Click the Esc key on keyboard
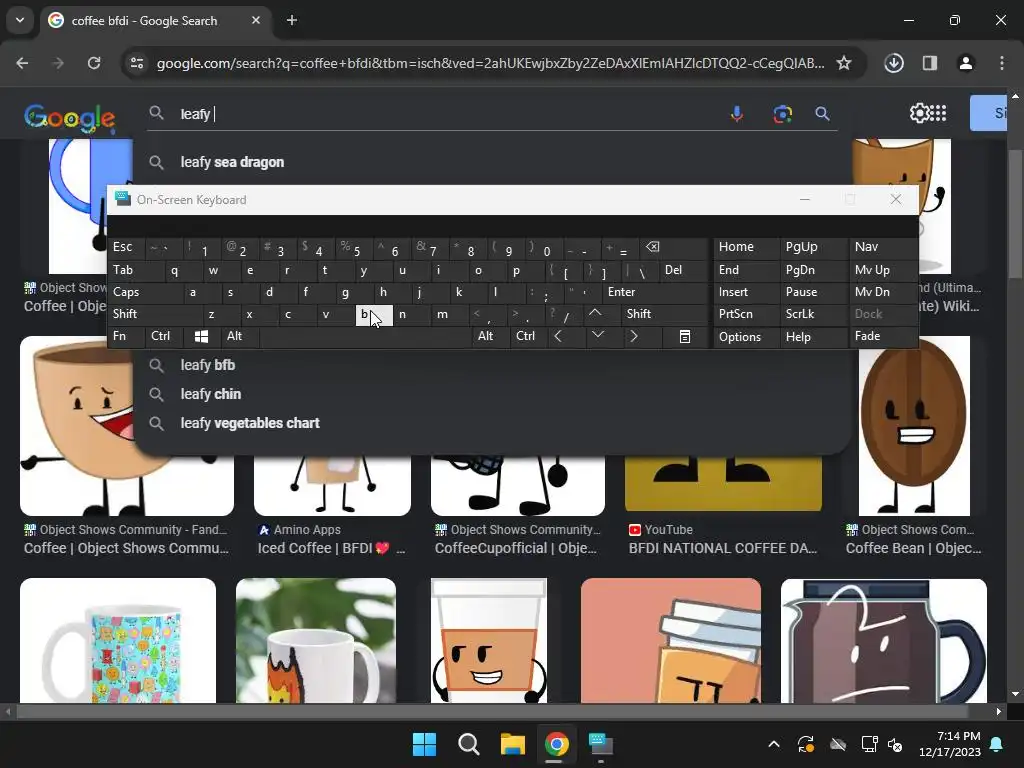Image resolution: width=1024 pixels, height=768 pixels. pos(126,247)
